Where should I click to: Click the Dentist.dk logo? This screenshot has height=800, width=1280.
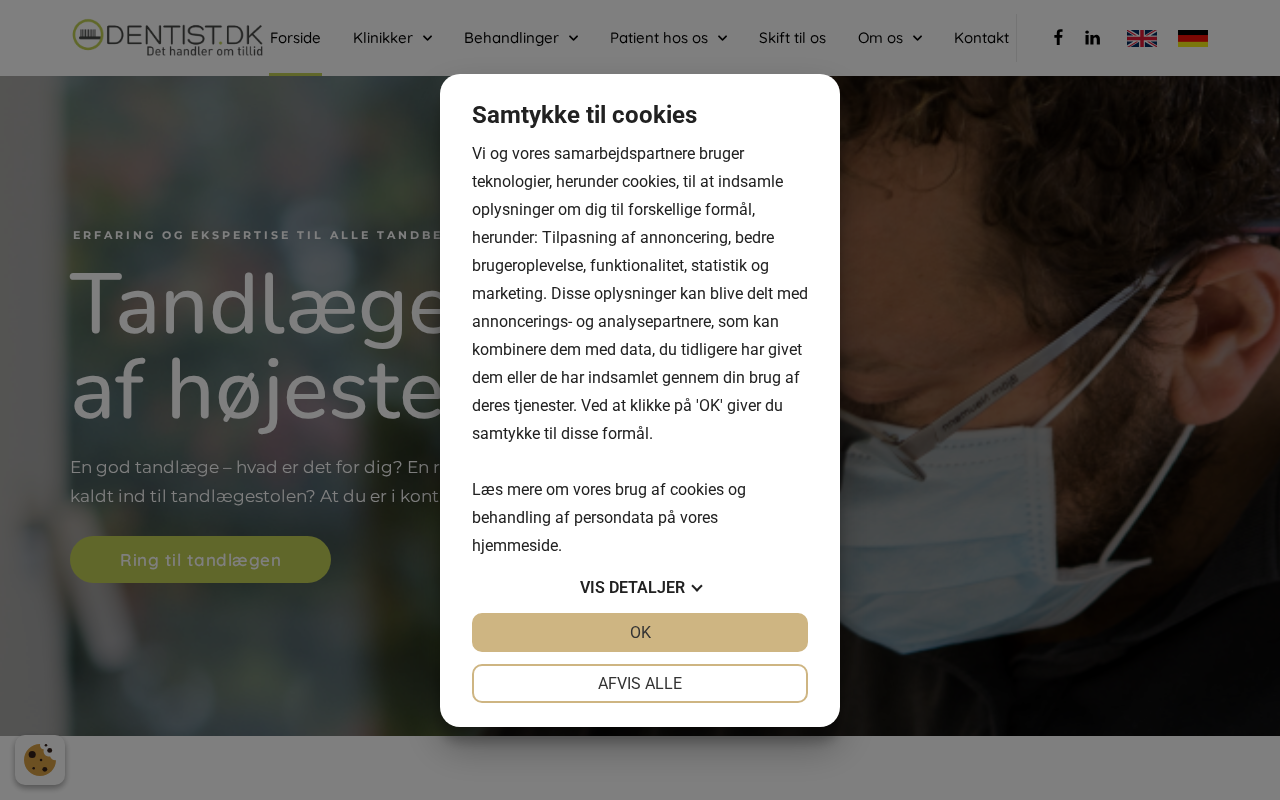coord(167,37)
